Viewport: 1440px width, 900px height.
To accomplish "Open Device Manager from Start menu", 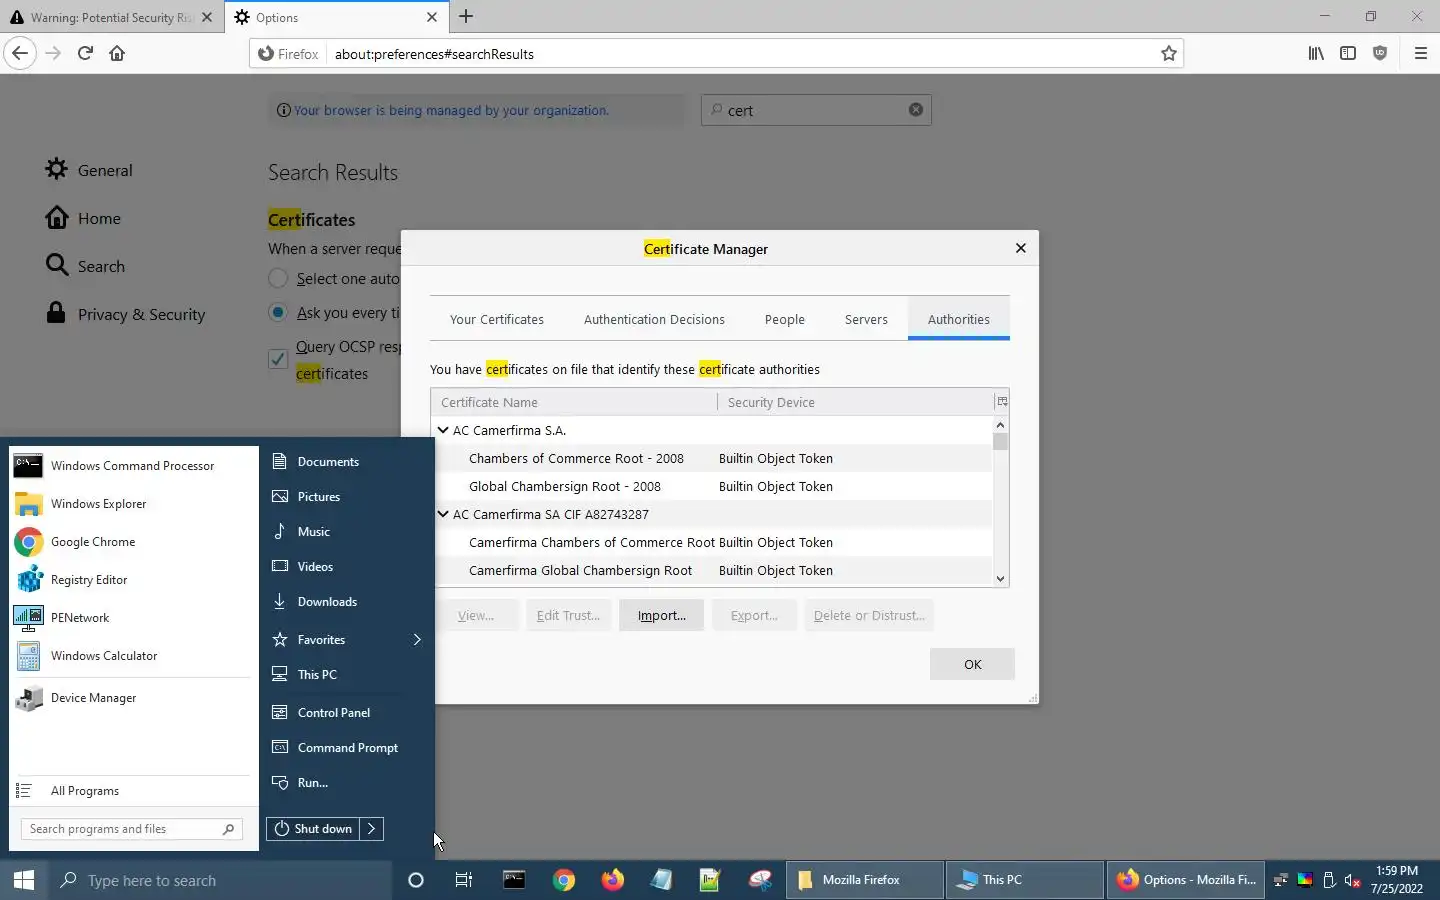I will click(x=132, y=698).
